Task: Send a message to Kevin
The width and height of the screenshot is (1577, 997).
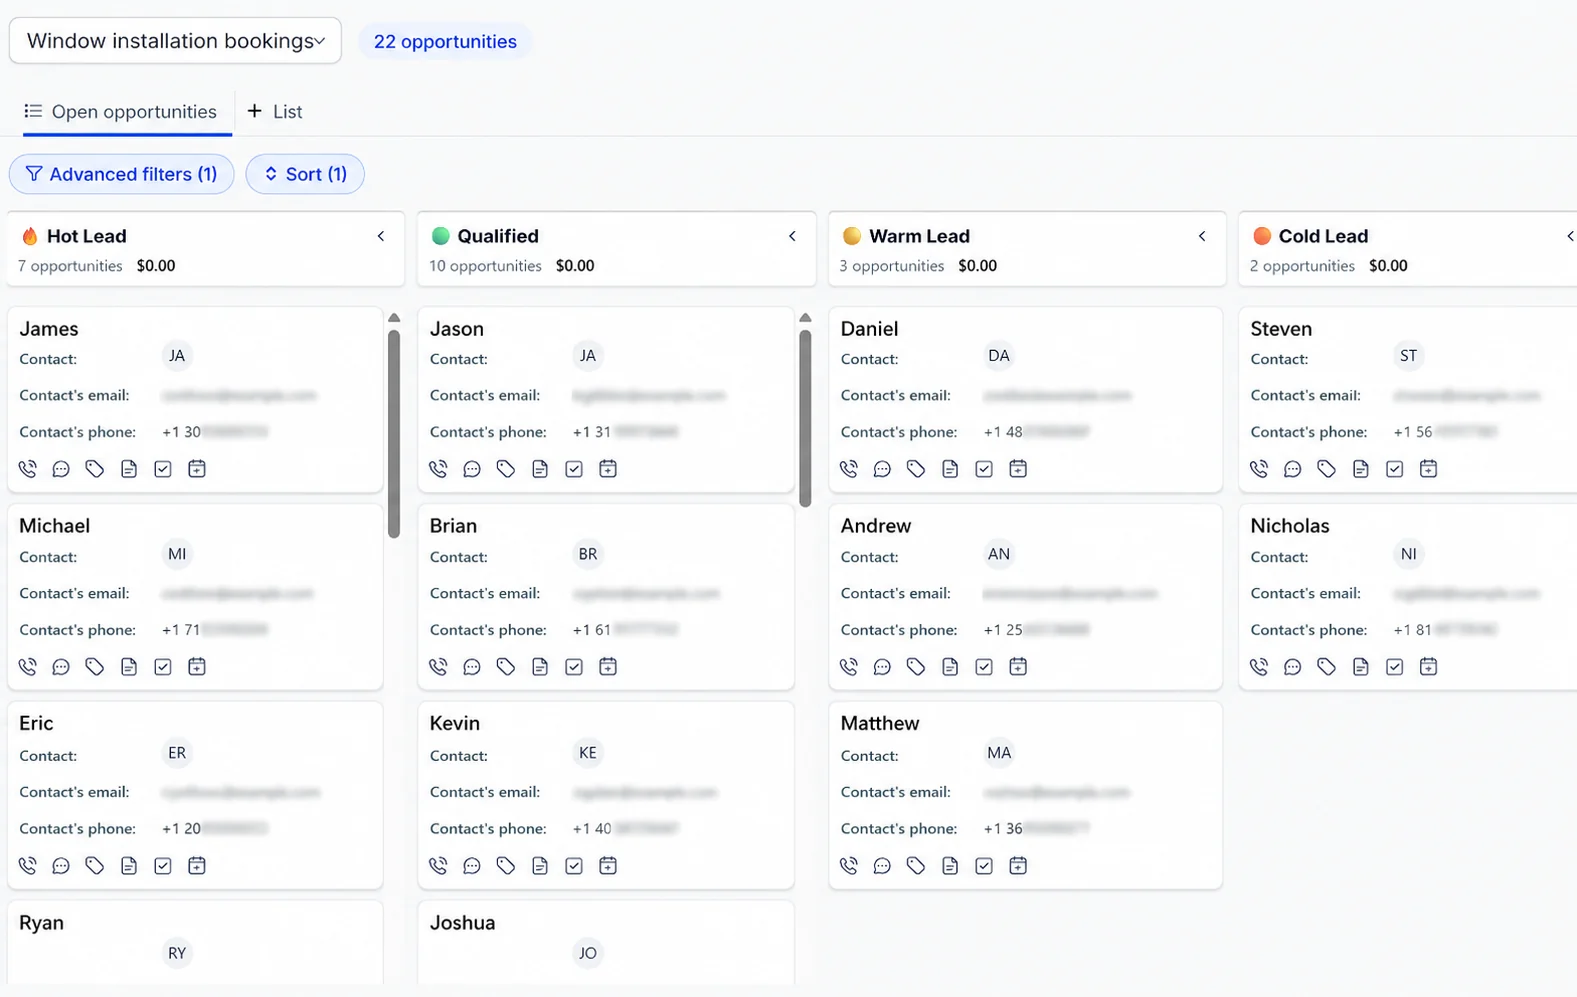Action: point(472,866)
